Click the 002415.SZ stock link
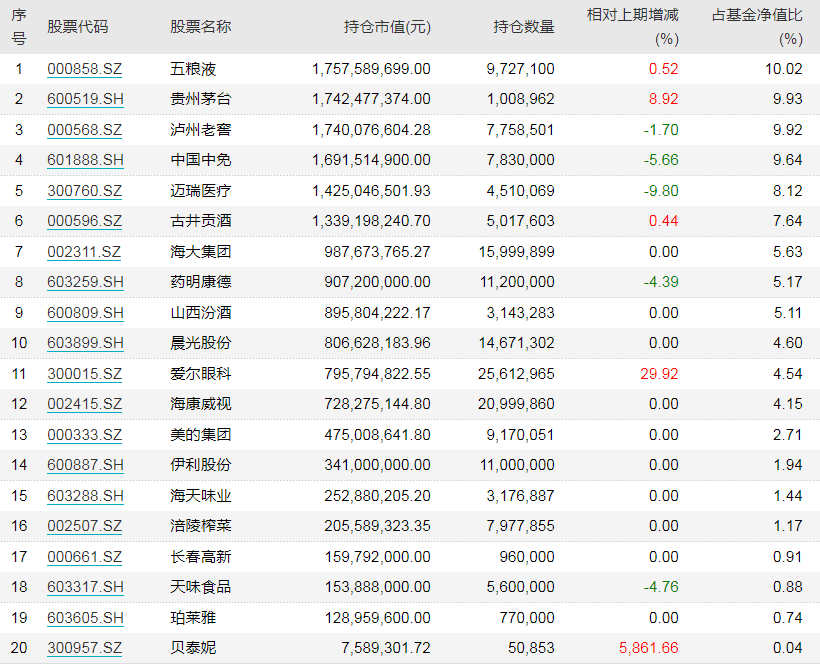Viewport: 820px width, 665px height. [84, 404]
